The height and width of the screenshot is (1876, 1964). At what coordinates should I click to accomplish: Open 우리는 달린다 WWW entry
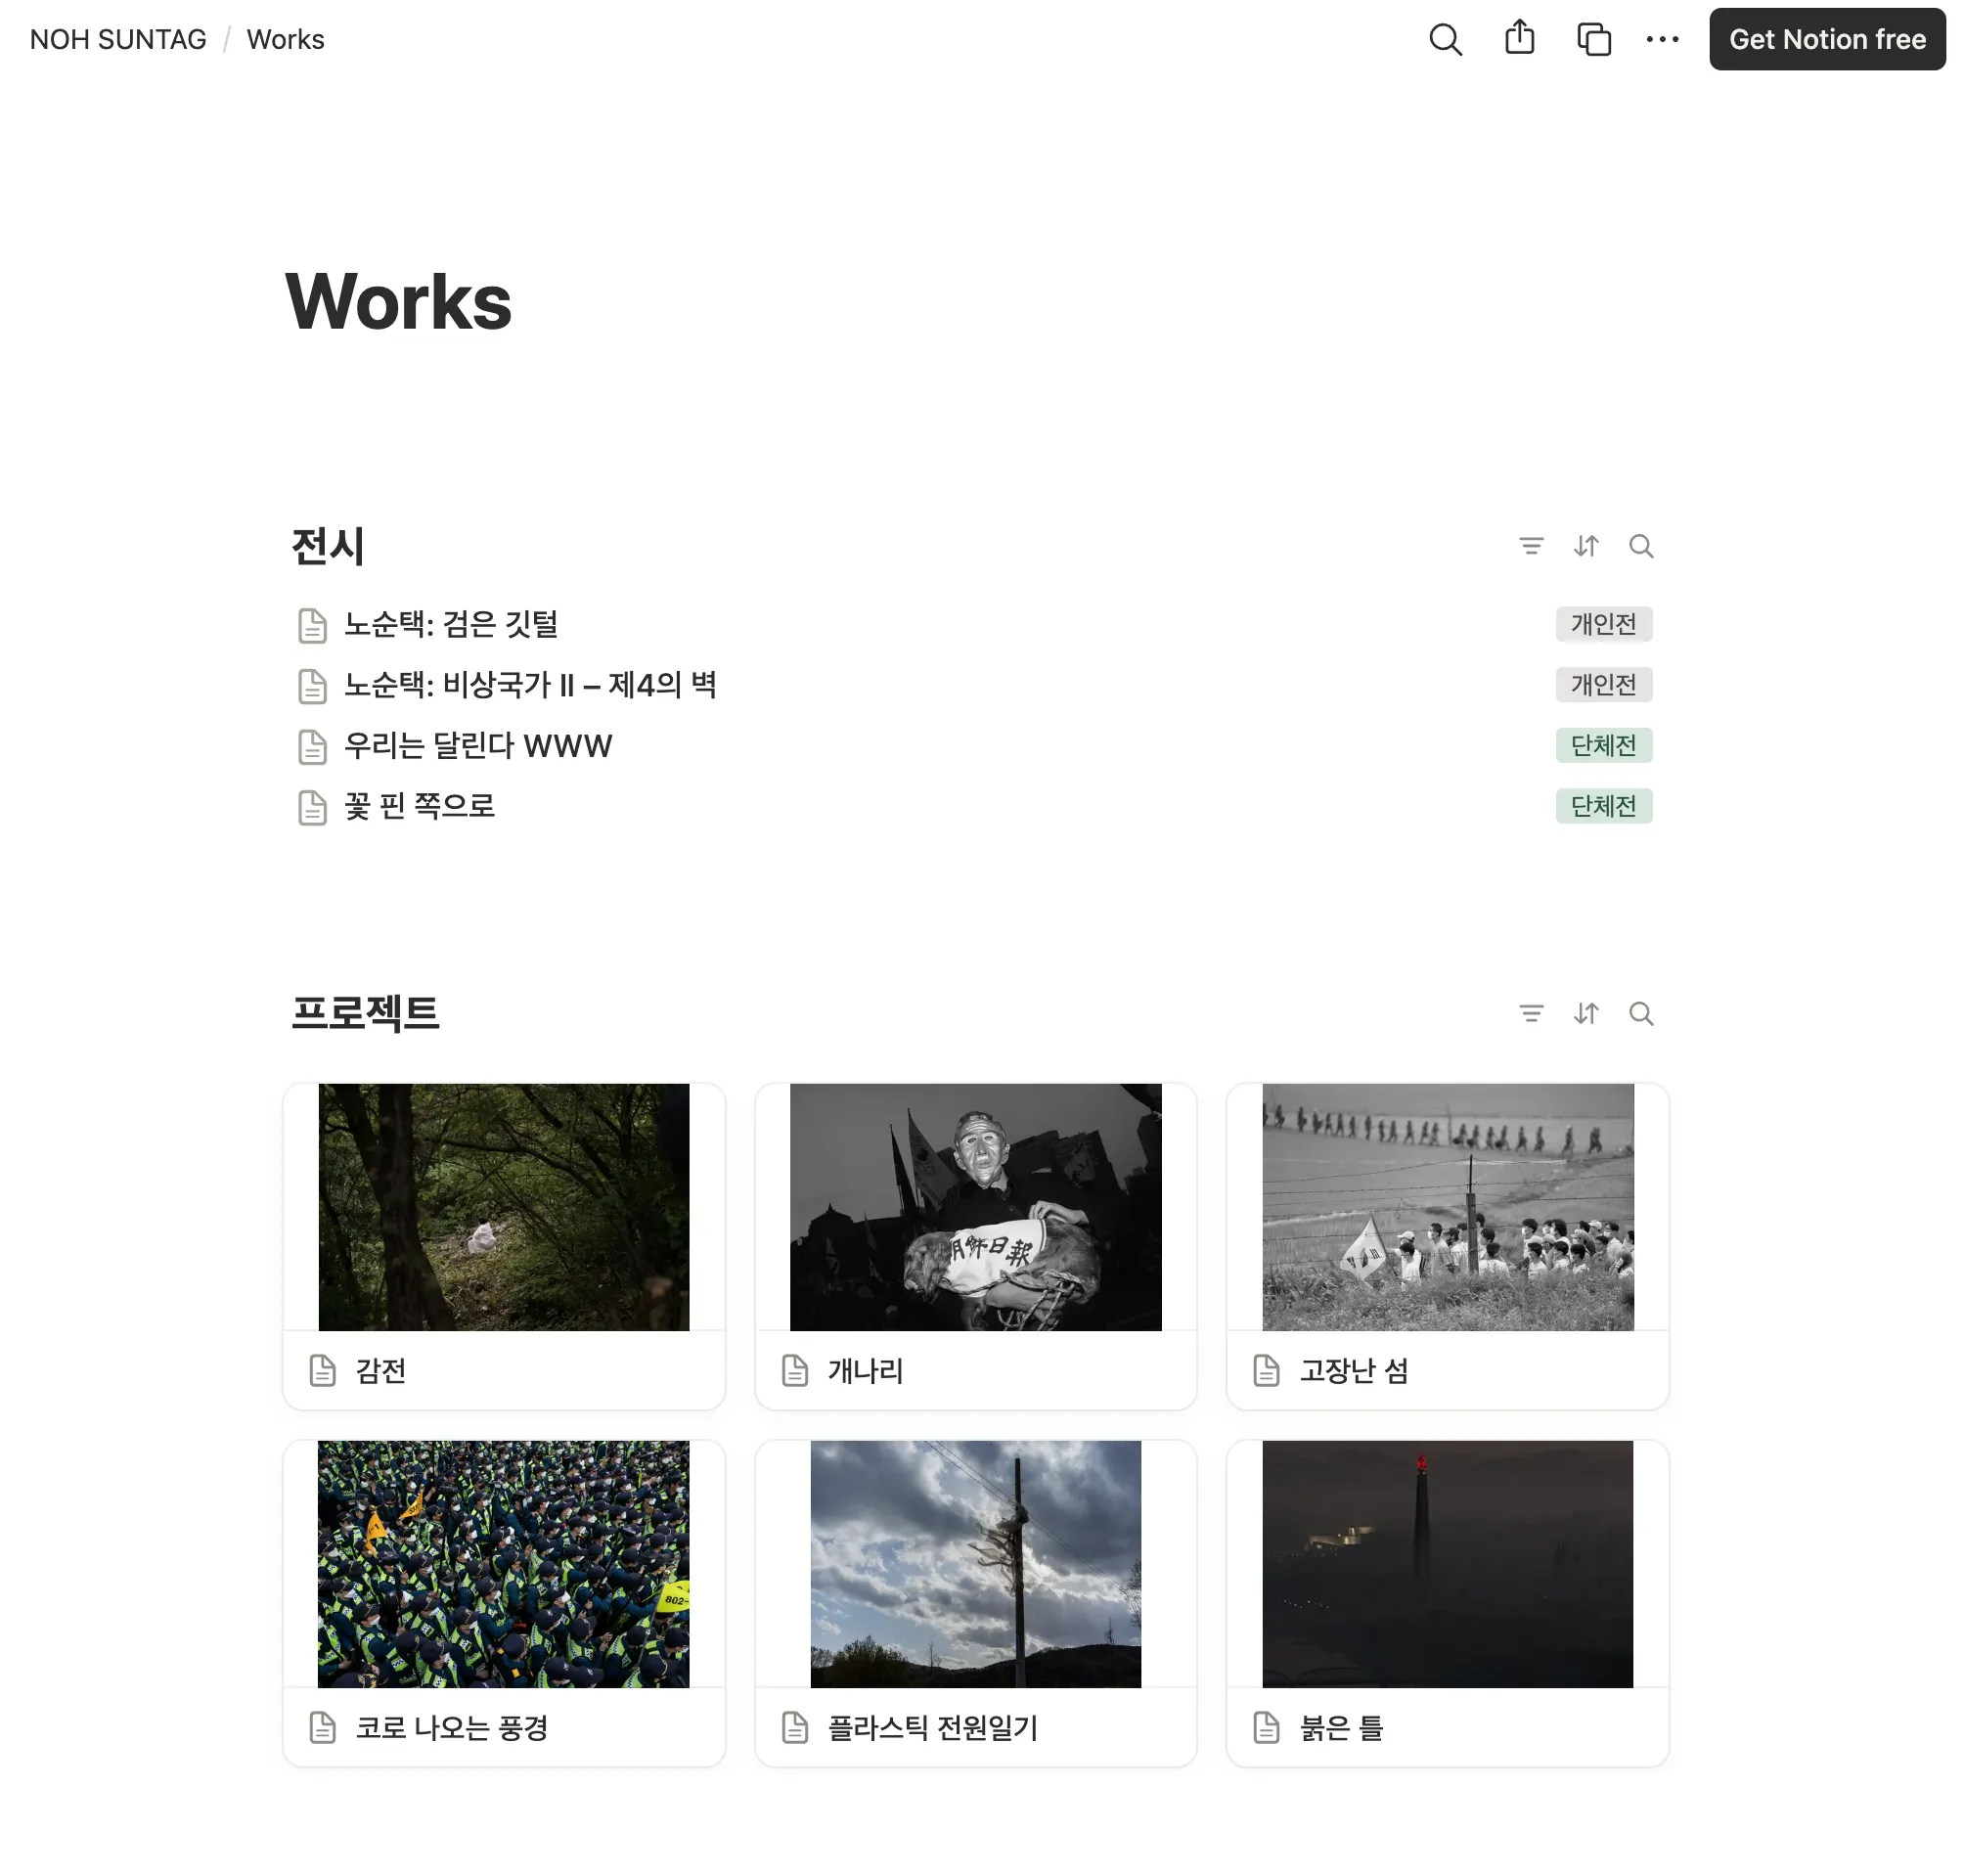(477, 745)
